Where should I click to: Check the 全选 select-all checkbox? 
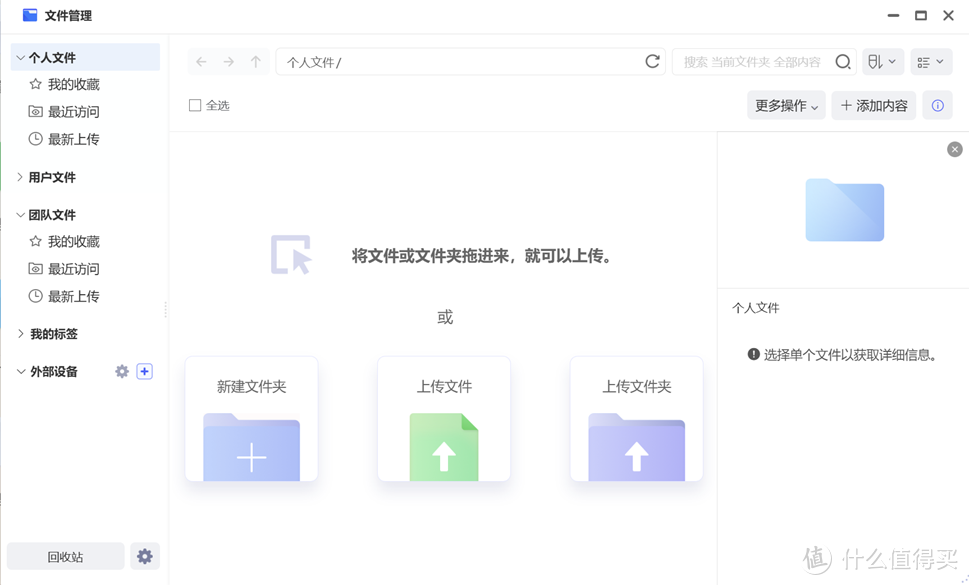pos(194,104)
